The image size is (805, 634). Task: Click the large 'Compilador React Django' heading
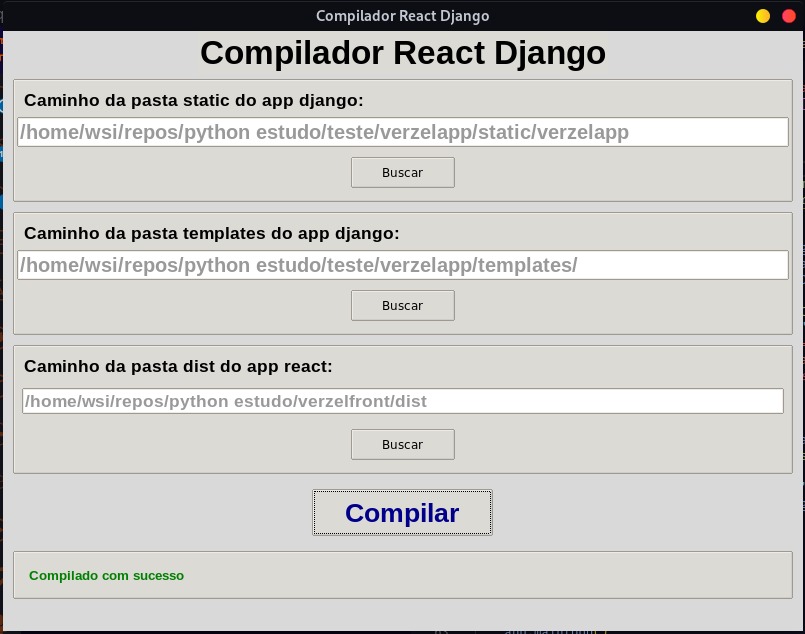[x=402, y=53]
